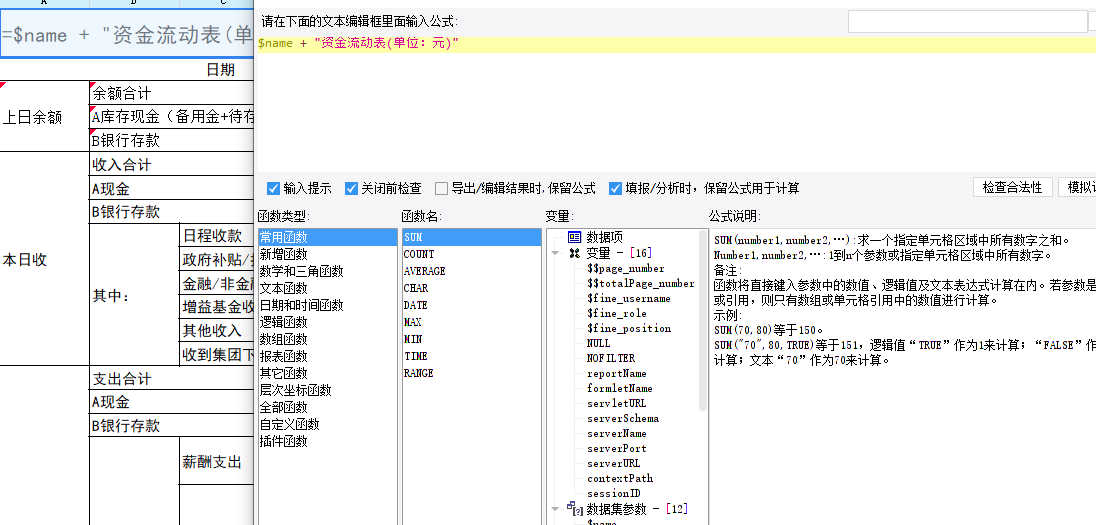
Task: Select 日期和时间函数 function type
Action: (x=328, y=305)
